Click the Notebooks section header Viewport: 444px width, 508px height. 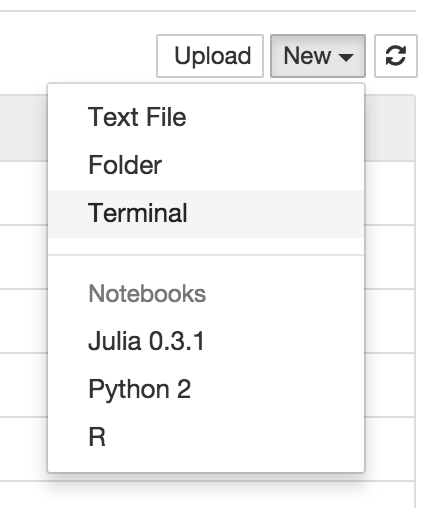click(x=147, y=294)
